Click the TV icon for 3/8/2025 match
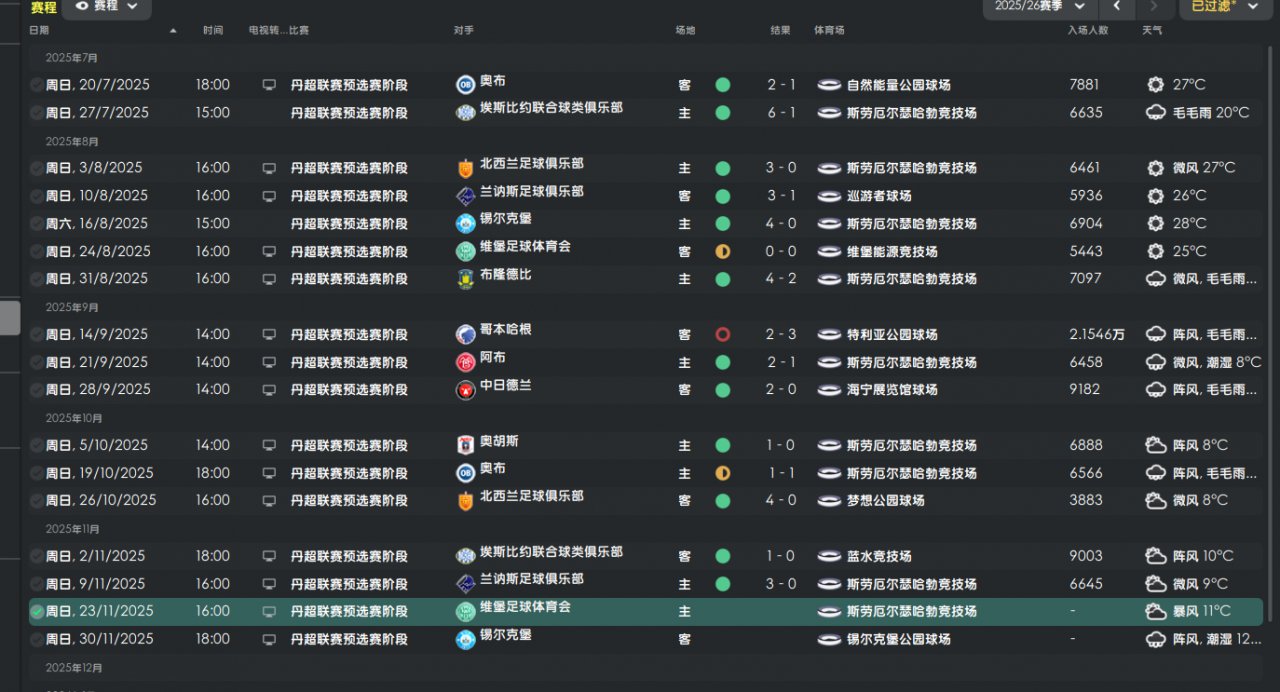This screenshot has width=1280, height=692. click(x=269, y=168)
